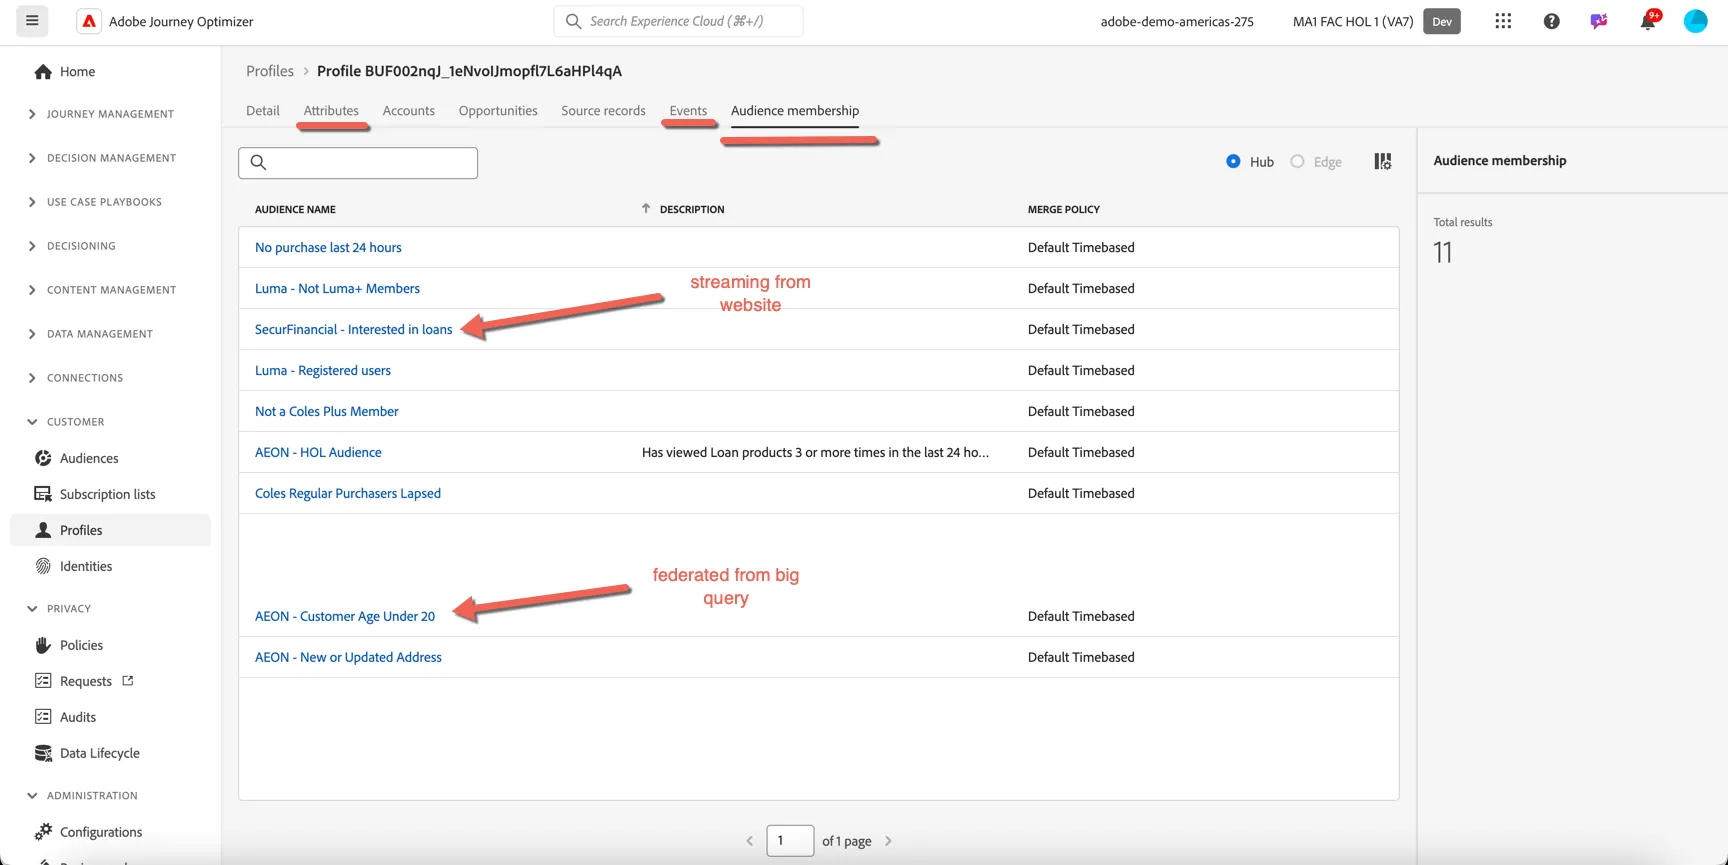This screenshot has width=1728, height=865.
Task: Click the audience search field
Action: coord(358,162)
